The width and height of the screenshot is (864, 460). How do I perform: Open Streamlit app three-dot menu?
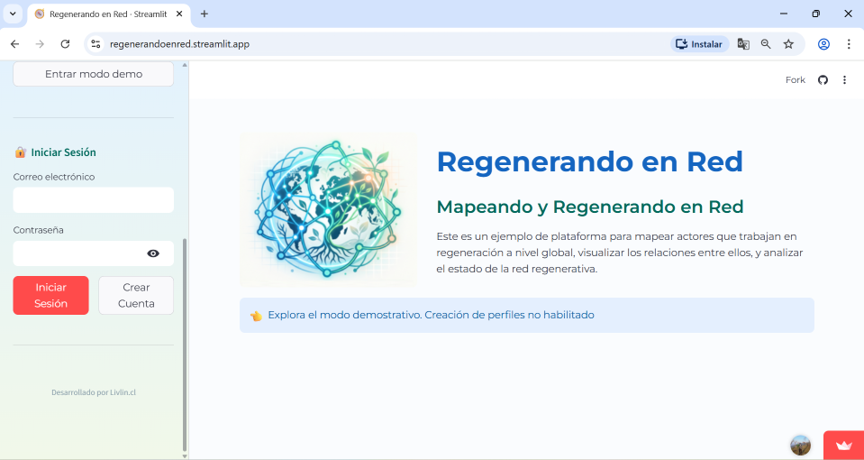pyautogui.click(x=844, y=80)
